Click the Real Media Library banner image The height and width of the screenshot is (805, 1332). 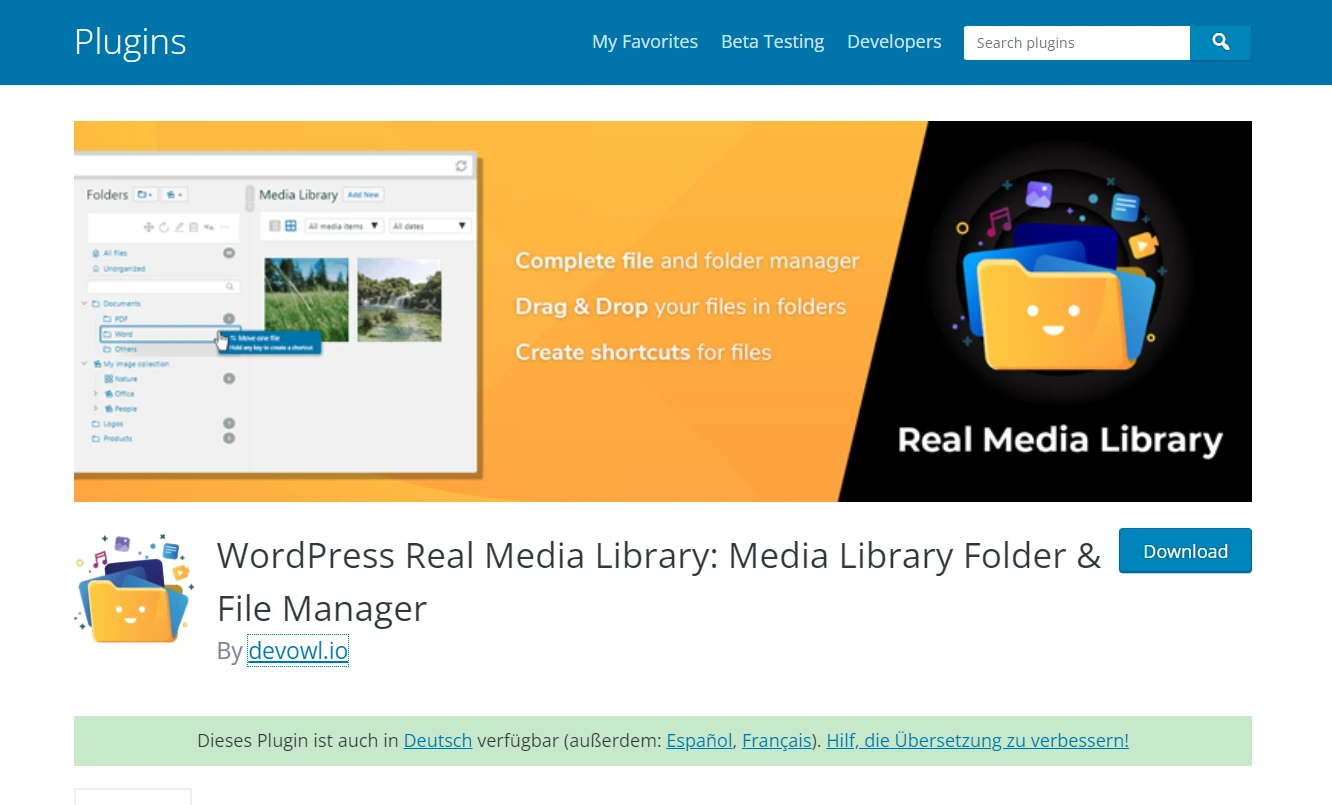663,311
